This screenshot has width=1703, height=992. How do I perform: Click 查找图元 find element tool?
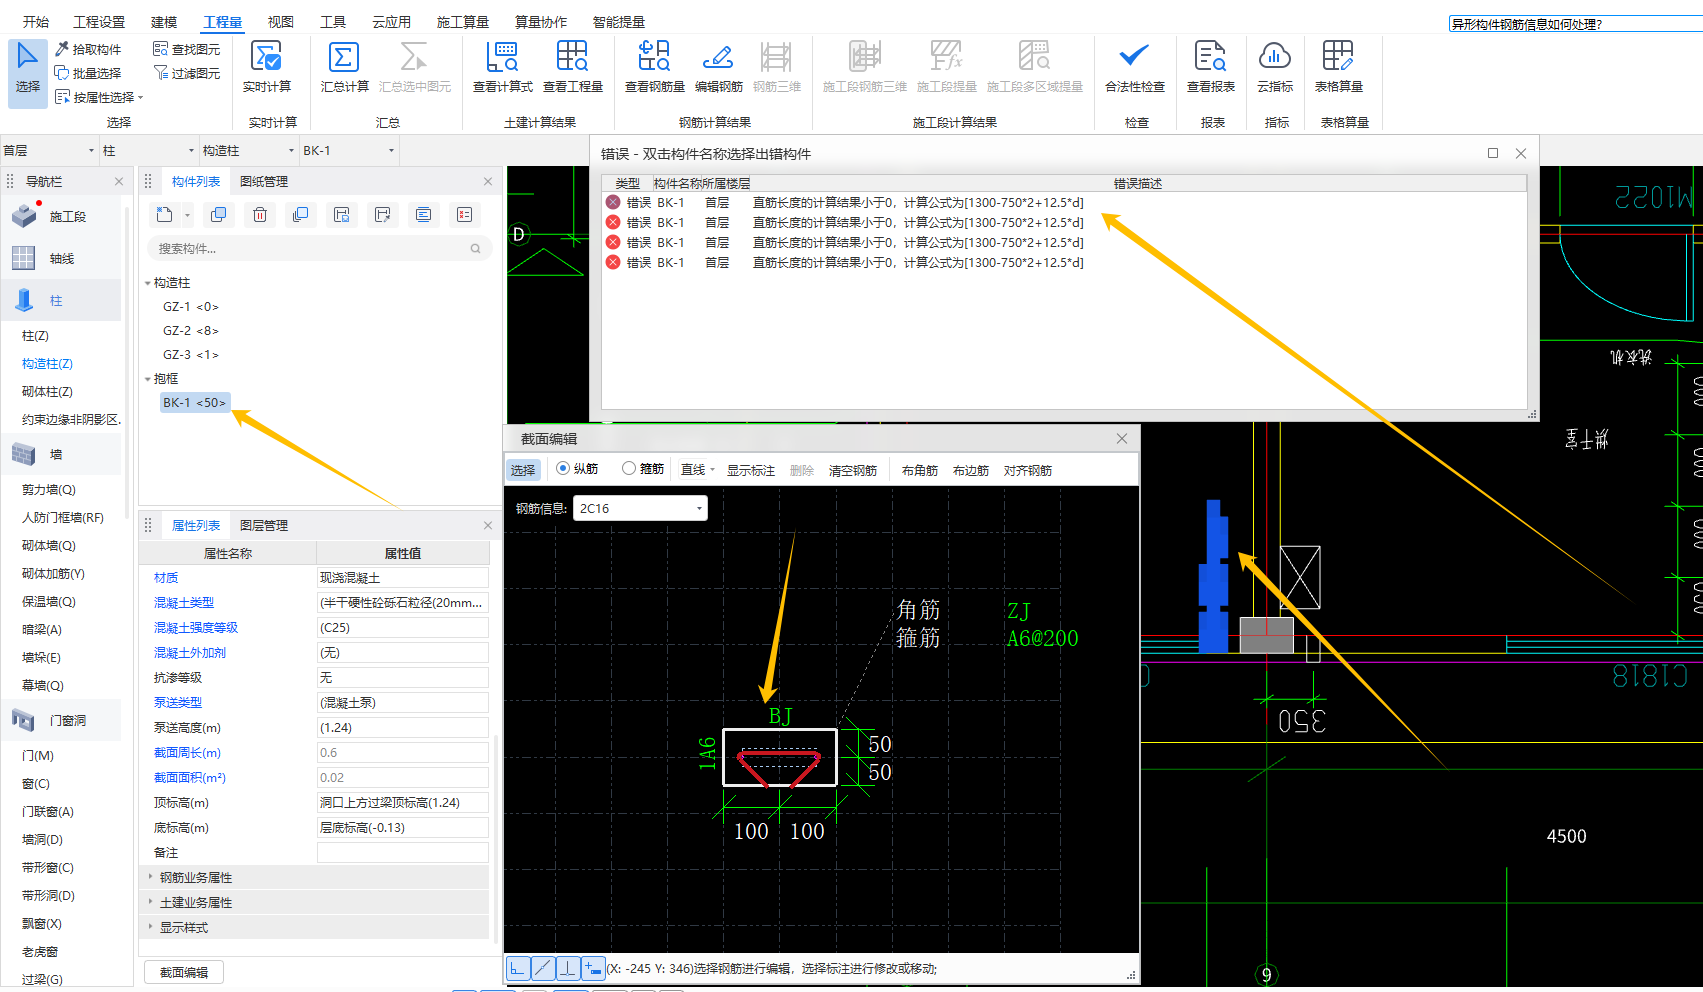[187, 49]
